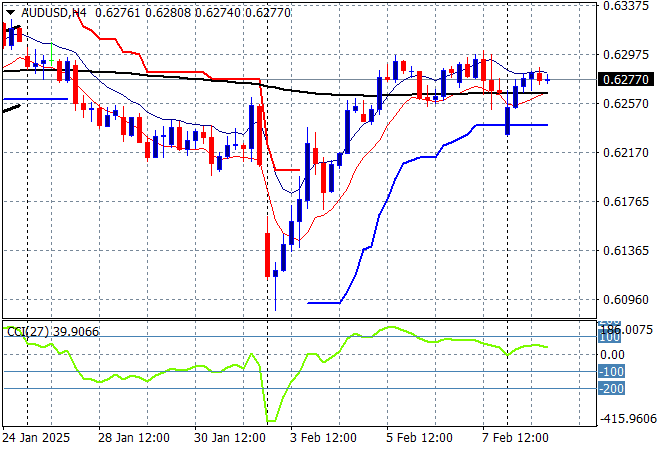Click the 0.60960 price axis label

point(626,300)
